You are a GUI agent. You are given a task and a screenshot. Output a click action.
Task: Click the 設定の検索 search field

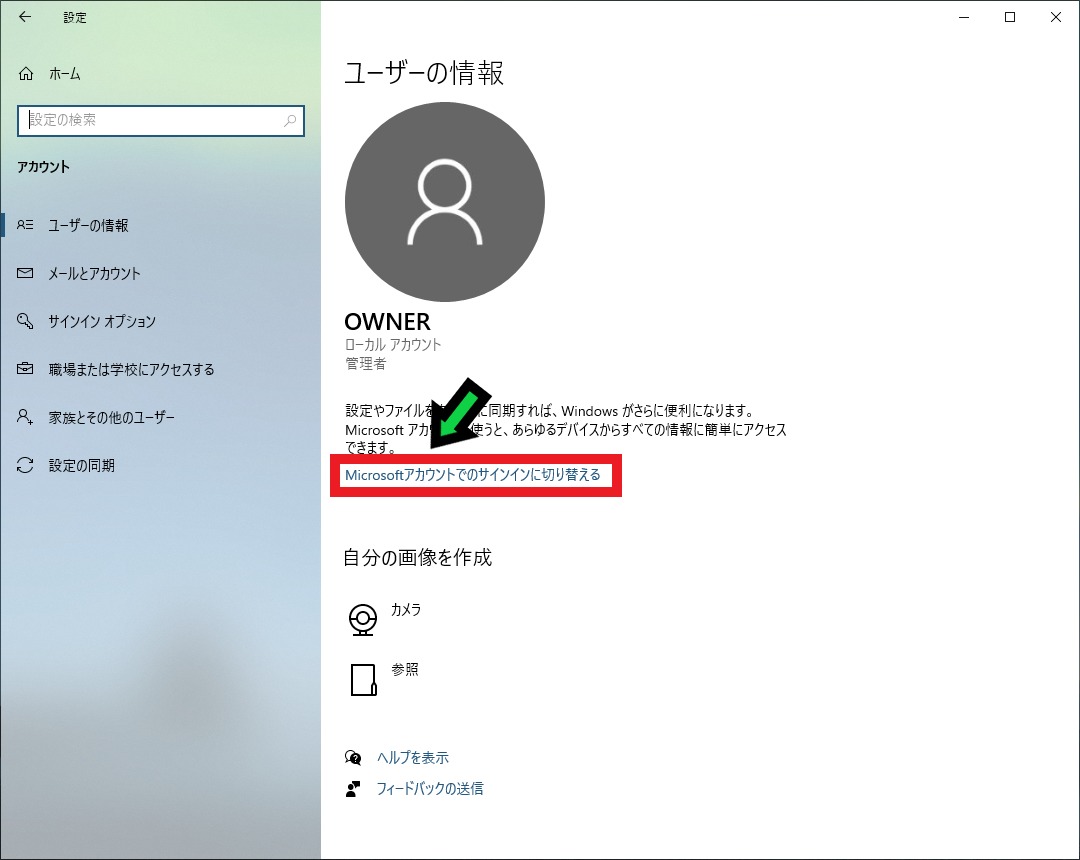tap(150, 121)
